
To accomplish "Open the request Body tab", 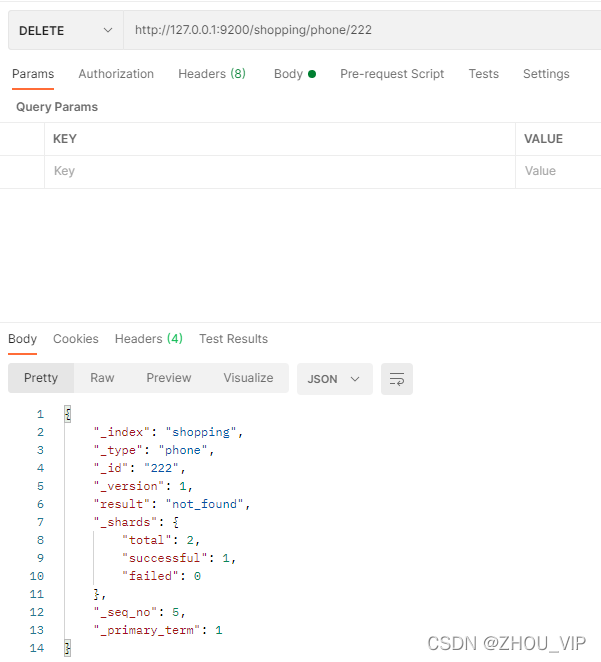I will coord(295,74).
